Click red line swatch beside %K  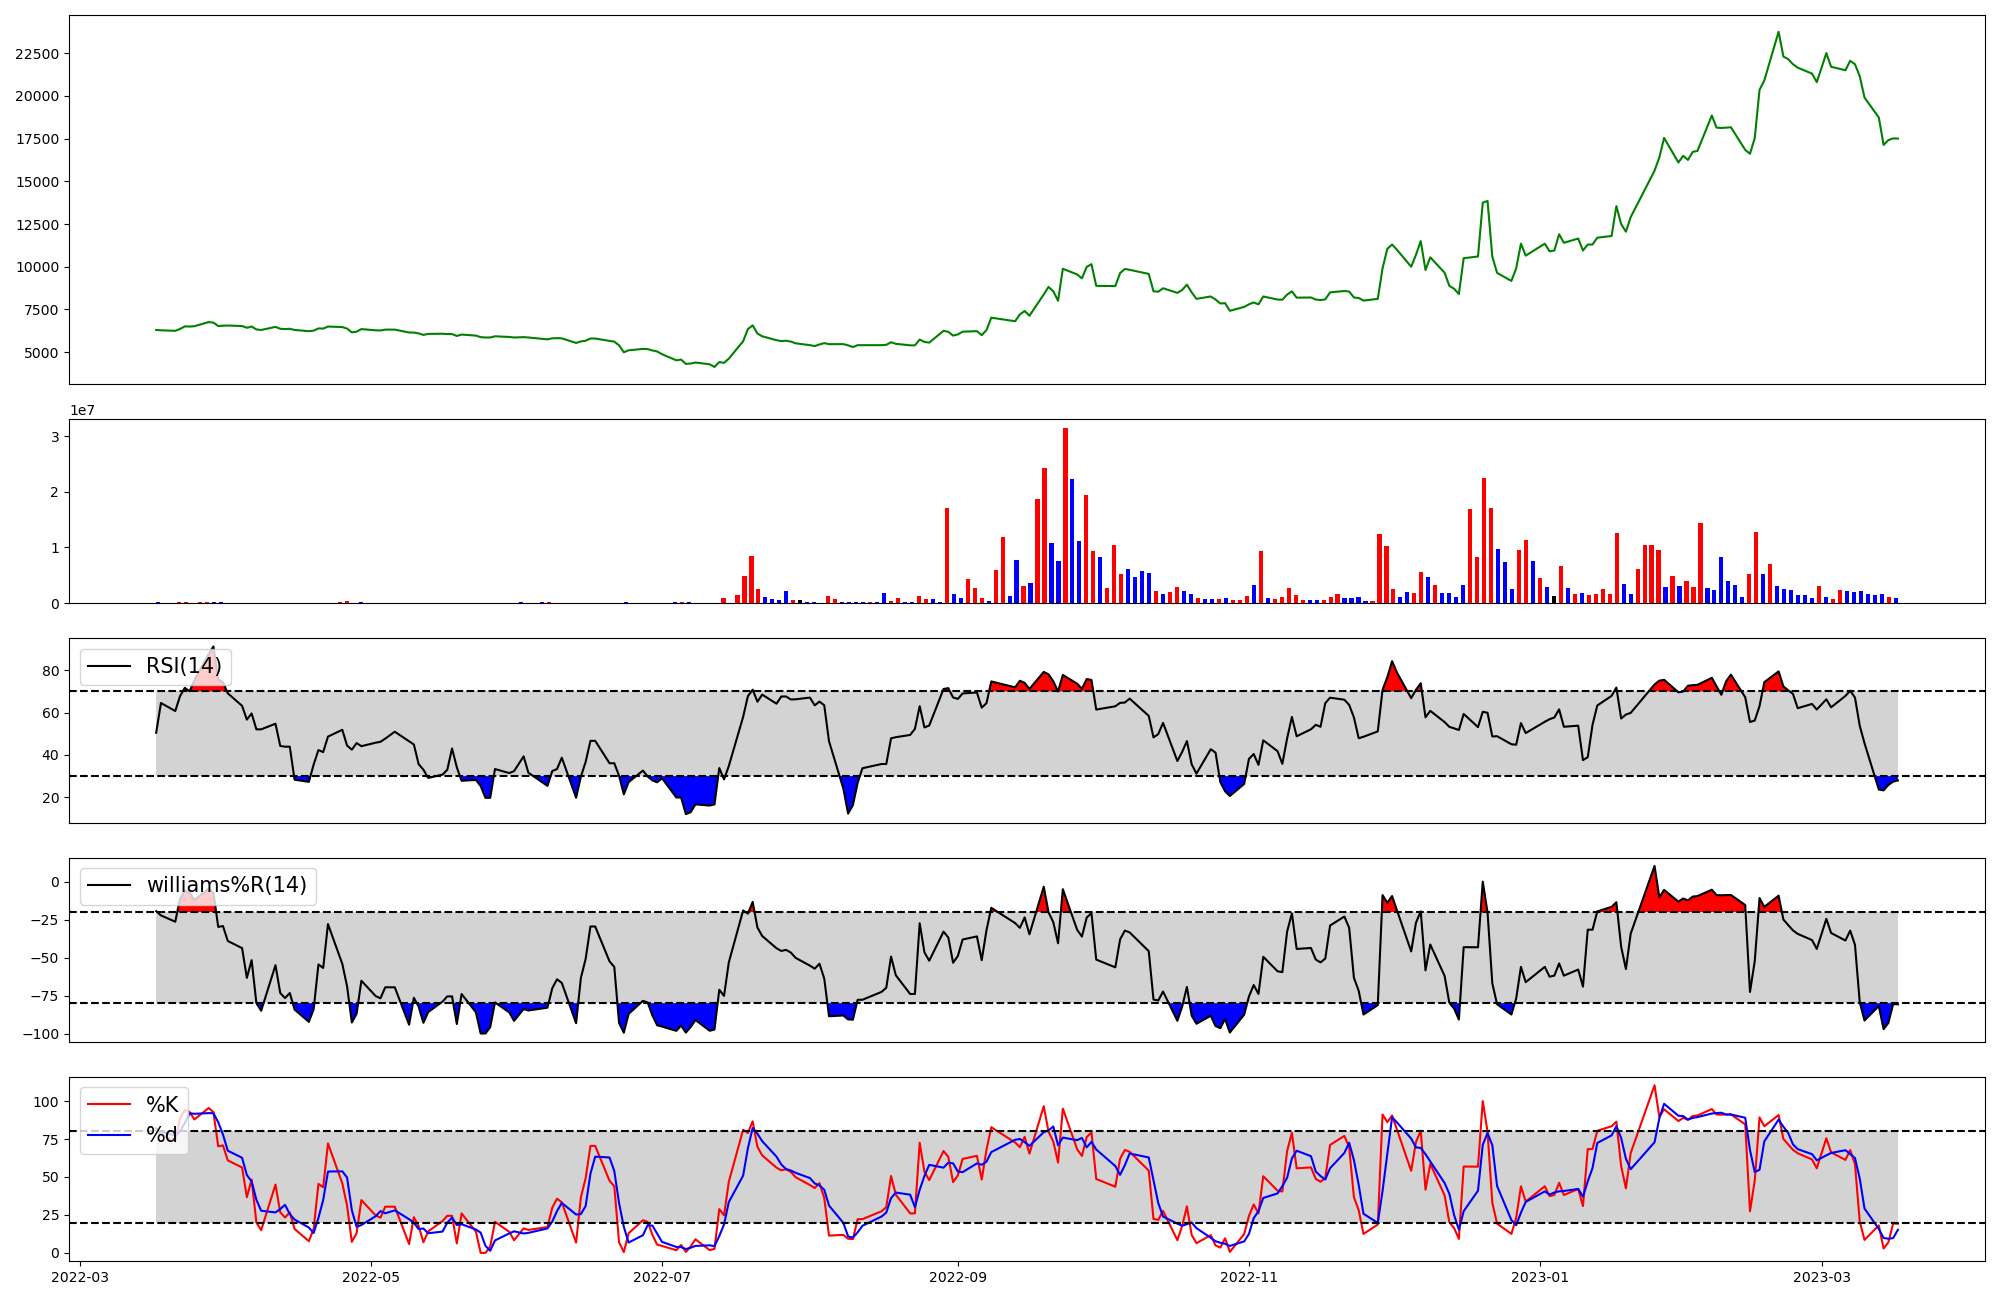[109, 1105]
